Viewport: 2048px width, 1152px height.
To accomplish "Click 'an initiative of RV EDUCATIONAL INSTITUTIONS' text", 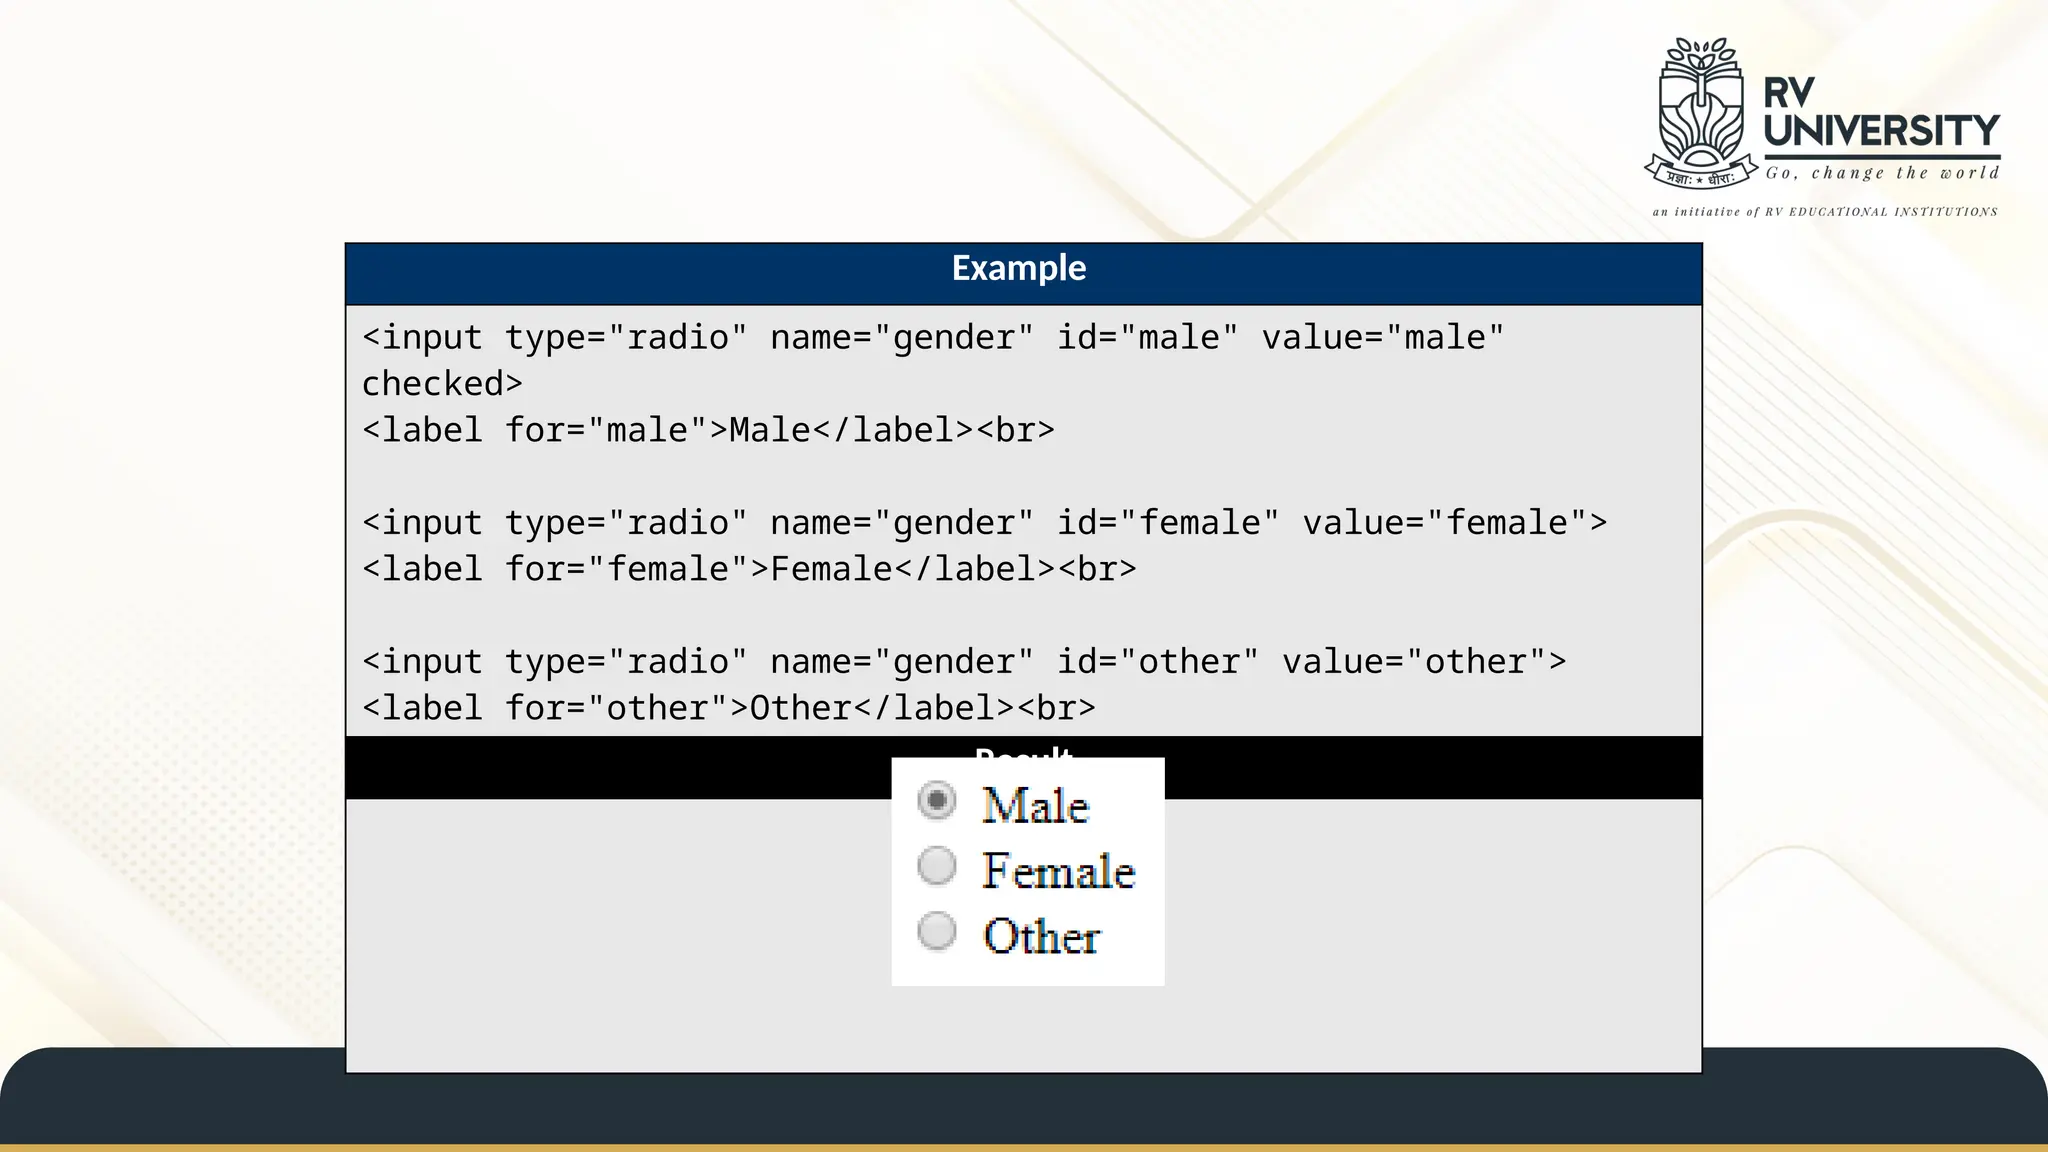I will coord(1825,212).
